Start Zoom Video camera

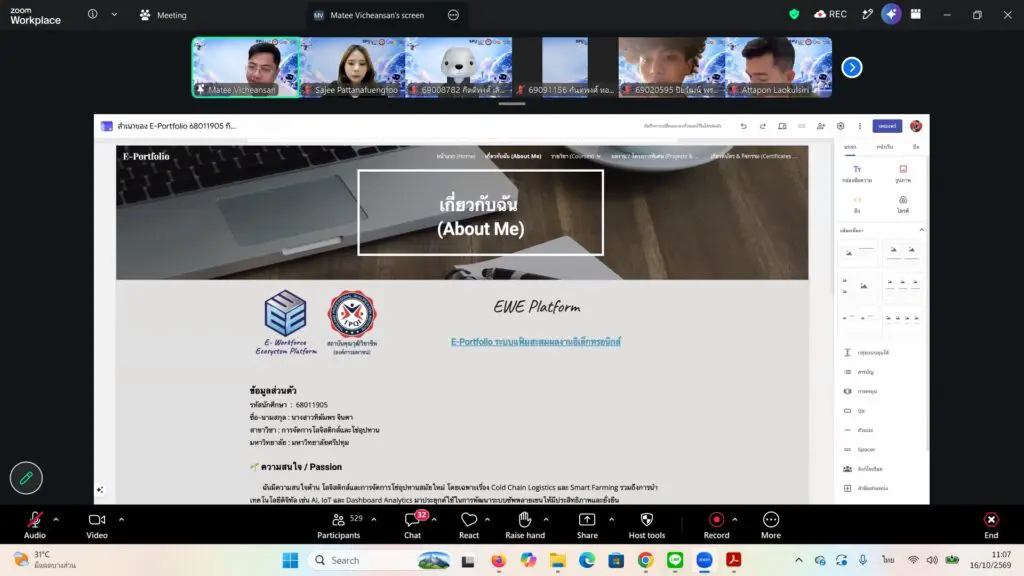point(97,525)
